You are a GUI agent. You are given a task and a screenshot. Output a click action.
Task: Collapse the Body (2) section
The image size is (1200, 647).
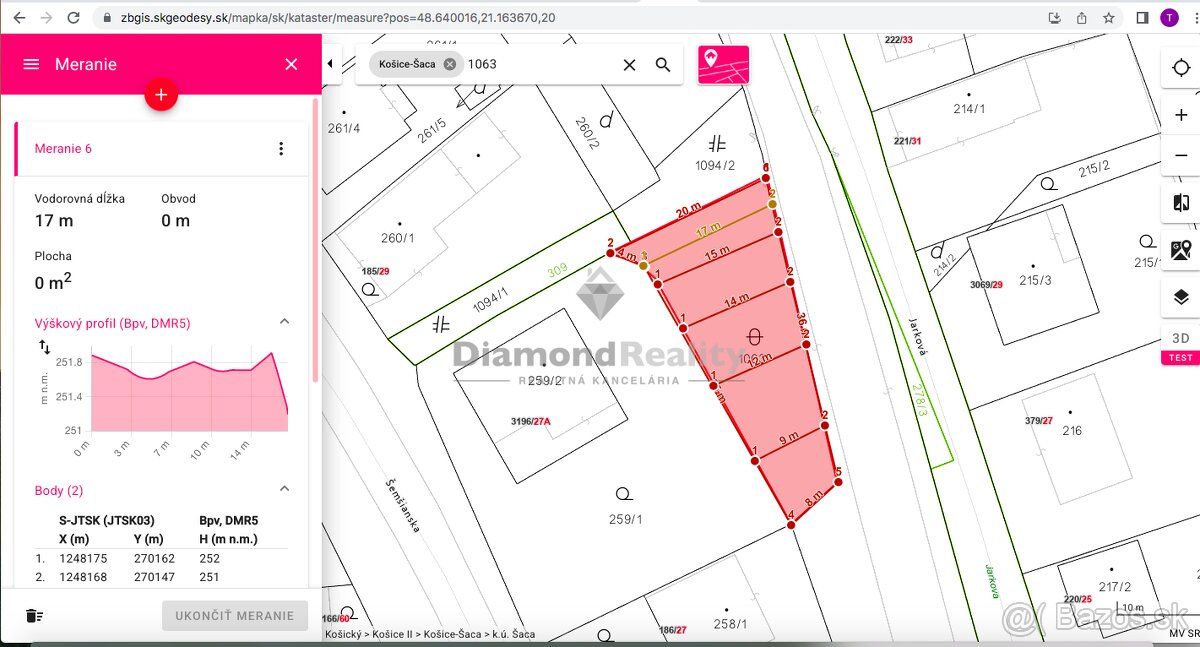[284, 489]
